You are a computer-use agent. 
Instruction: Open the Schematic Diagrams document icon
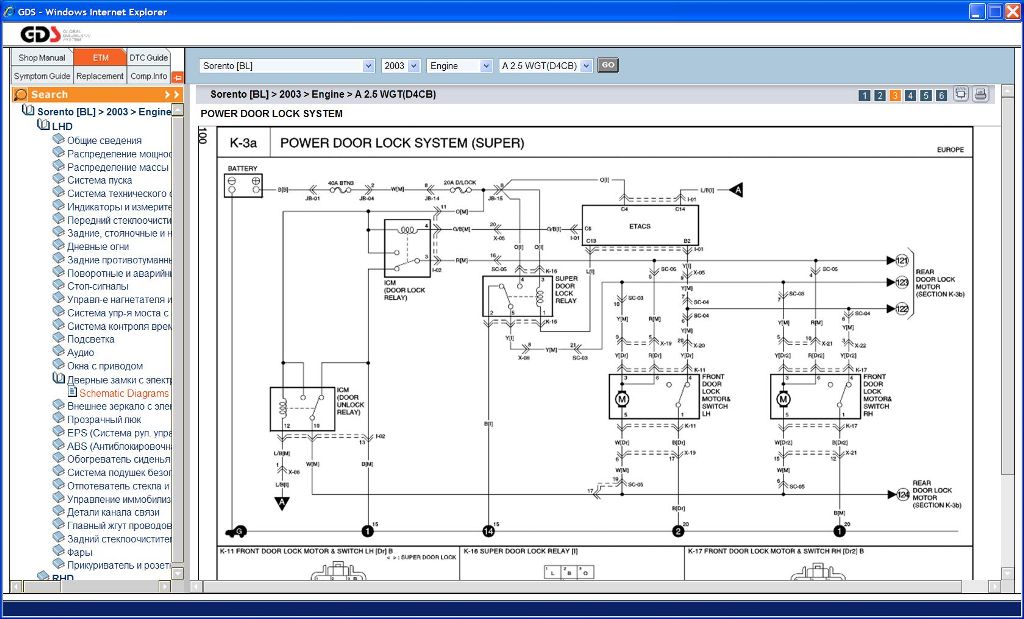pos(72,393)
